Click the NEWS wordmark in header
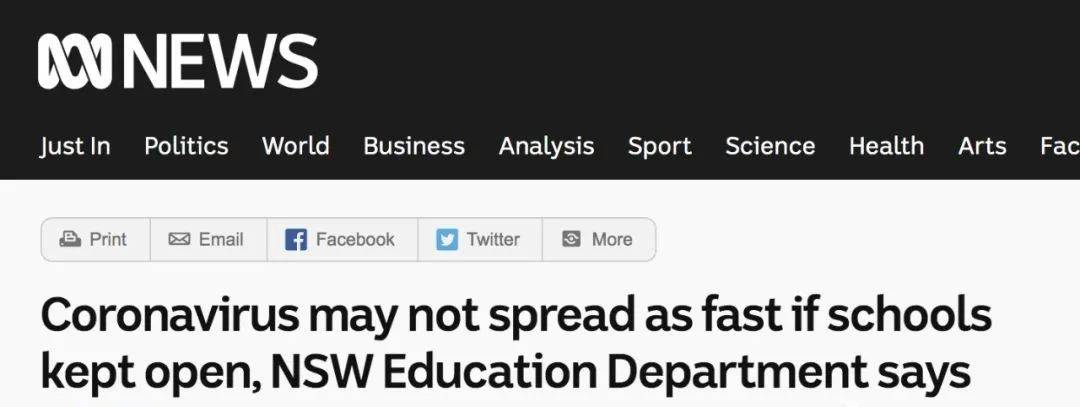The width and height of the screenshot is (1080, 407). (x=220, y=62)
